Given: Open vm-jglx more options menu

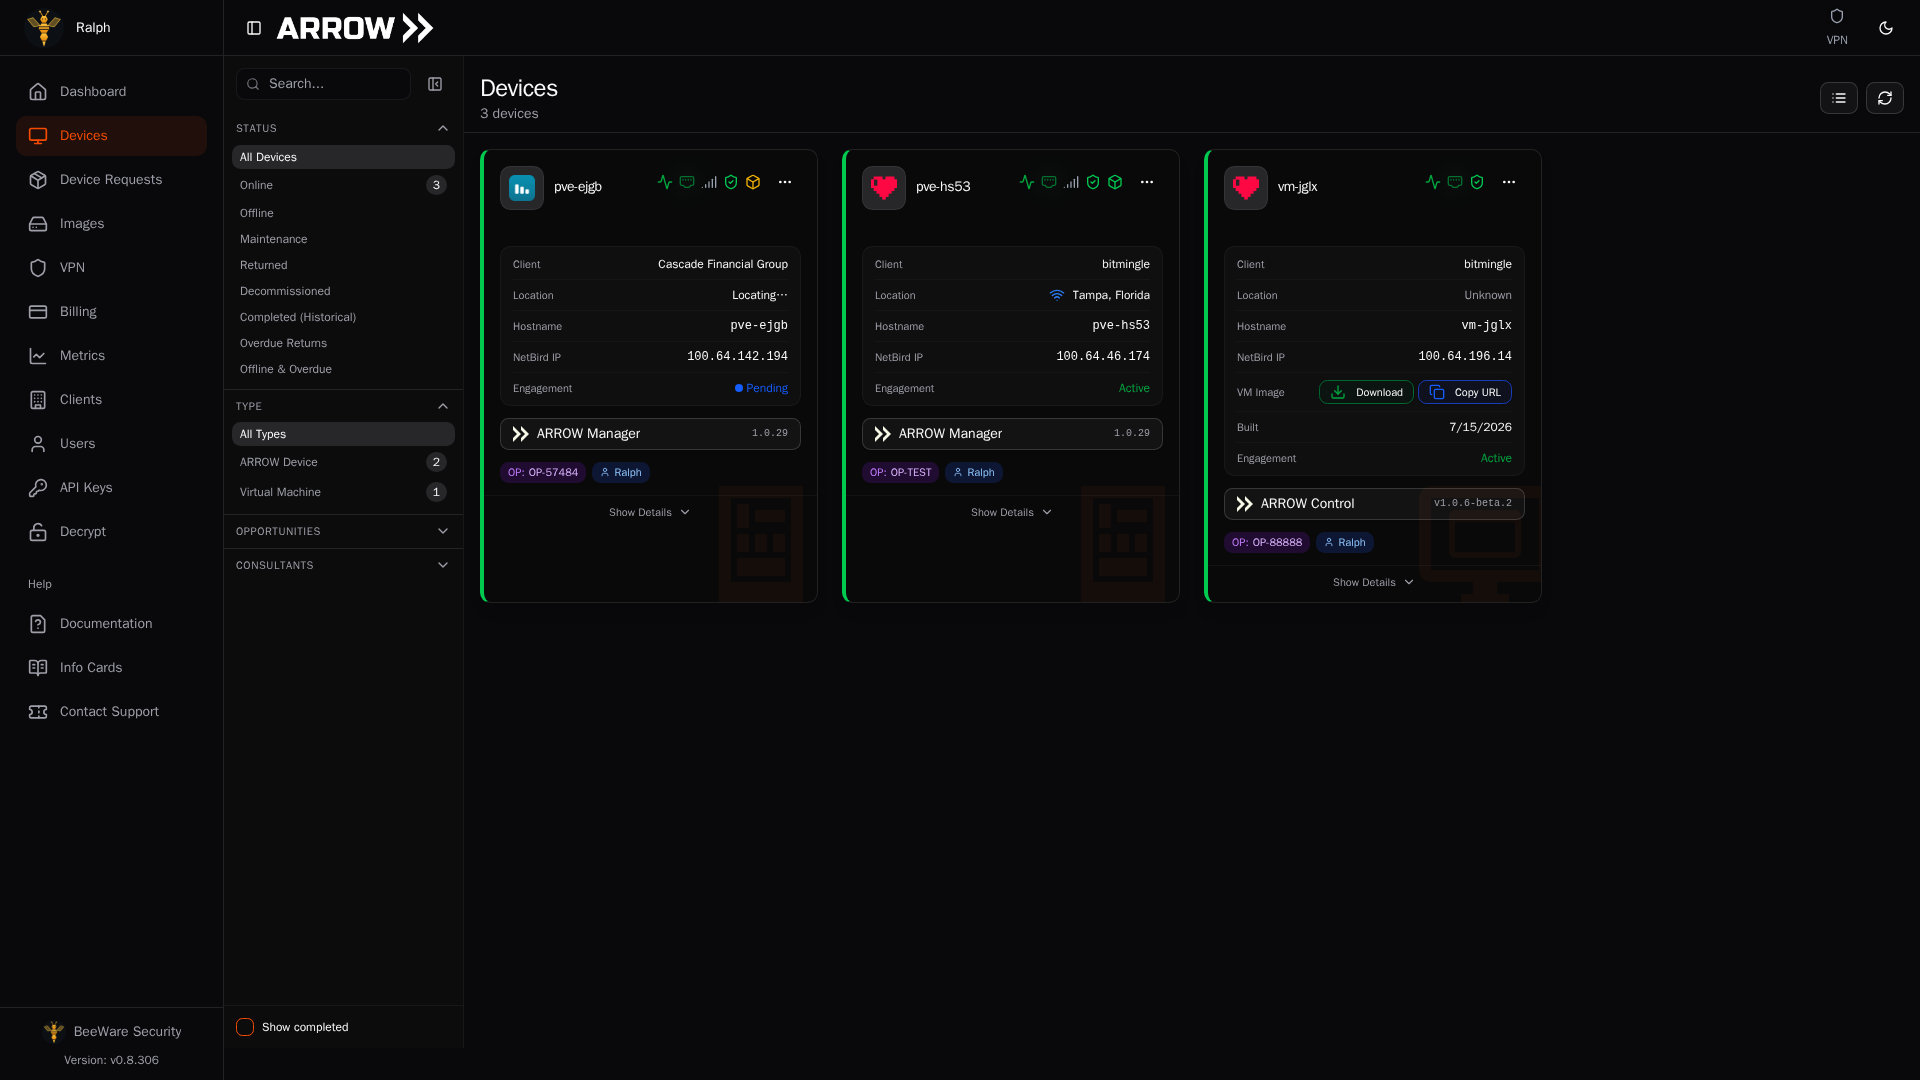Looking at the screenshot, I should pos(1509,182).
